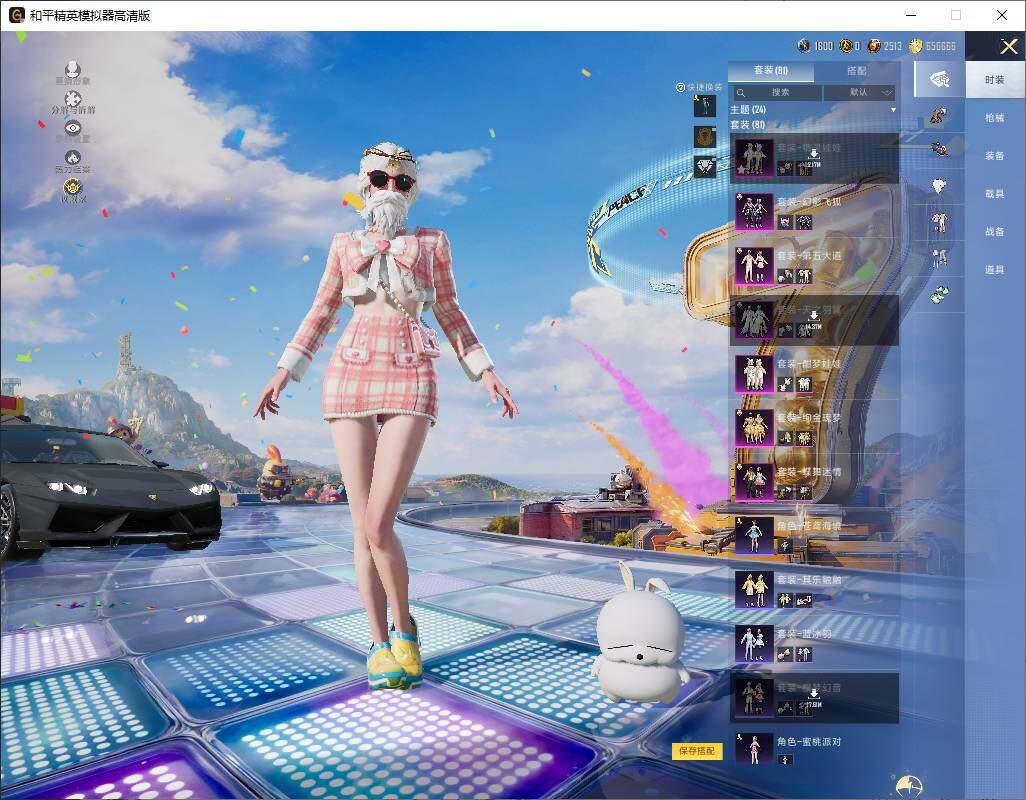Select the 主题 (24) header text
Image resolution: width=1026 pixels, height=800 pixels.
coord(748,110)
